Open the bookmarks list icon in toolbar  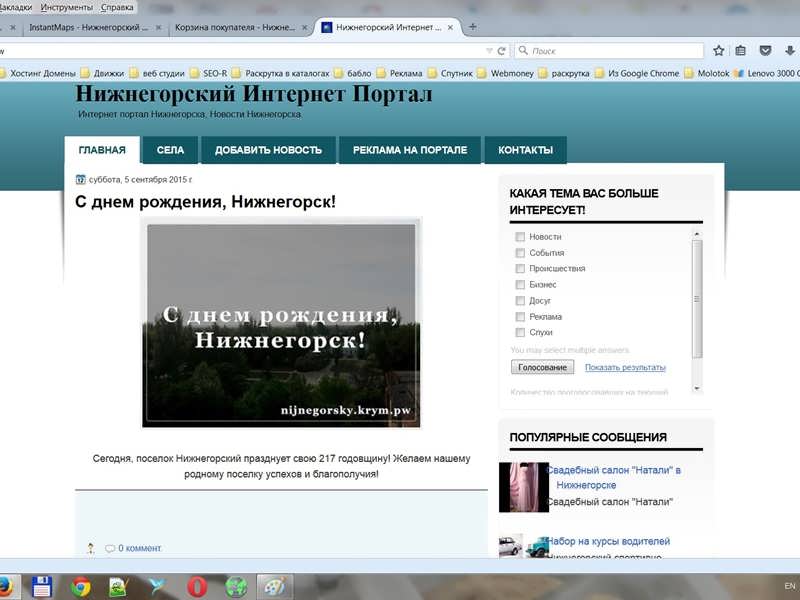point(741,51)
